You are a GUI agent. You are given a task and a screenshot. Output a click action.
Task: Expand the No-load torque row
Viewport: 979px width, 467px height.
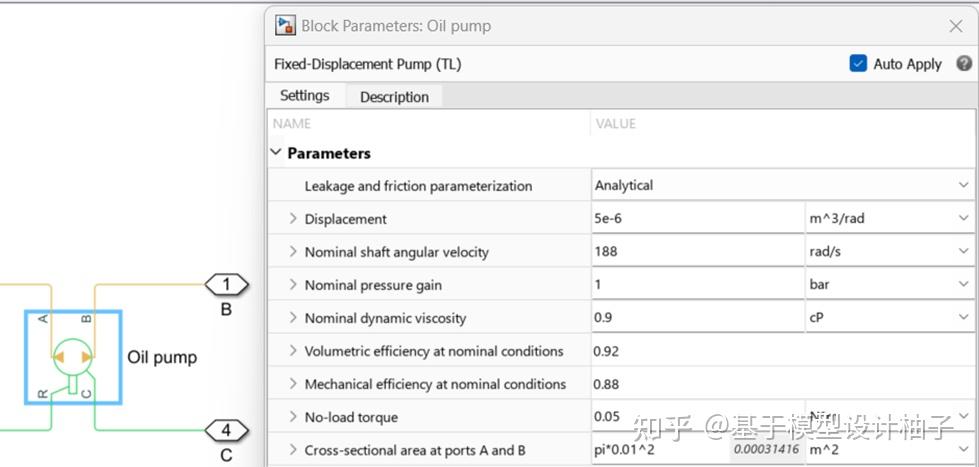pyautogui.click(x=293, y=417)
